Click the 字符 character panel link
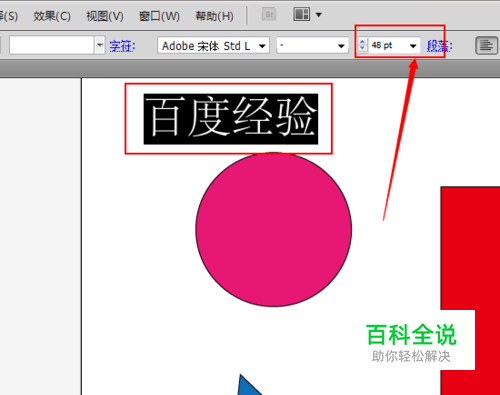The height and width of the screenshot is (395, 500). [x=122, y=46]
